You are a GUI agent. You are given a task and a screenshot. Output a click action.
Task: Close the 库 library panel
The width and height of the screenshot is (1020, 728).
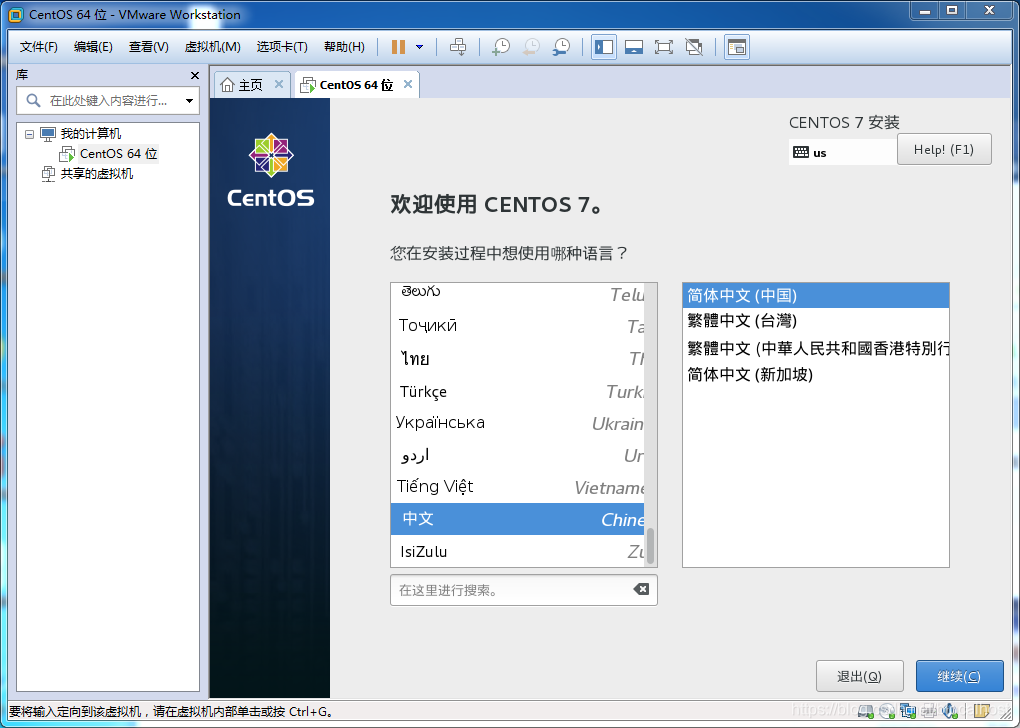coord(195,75)
